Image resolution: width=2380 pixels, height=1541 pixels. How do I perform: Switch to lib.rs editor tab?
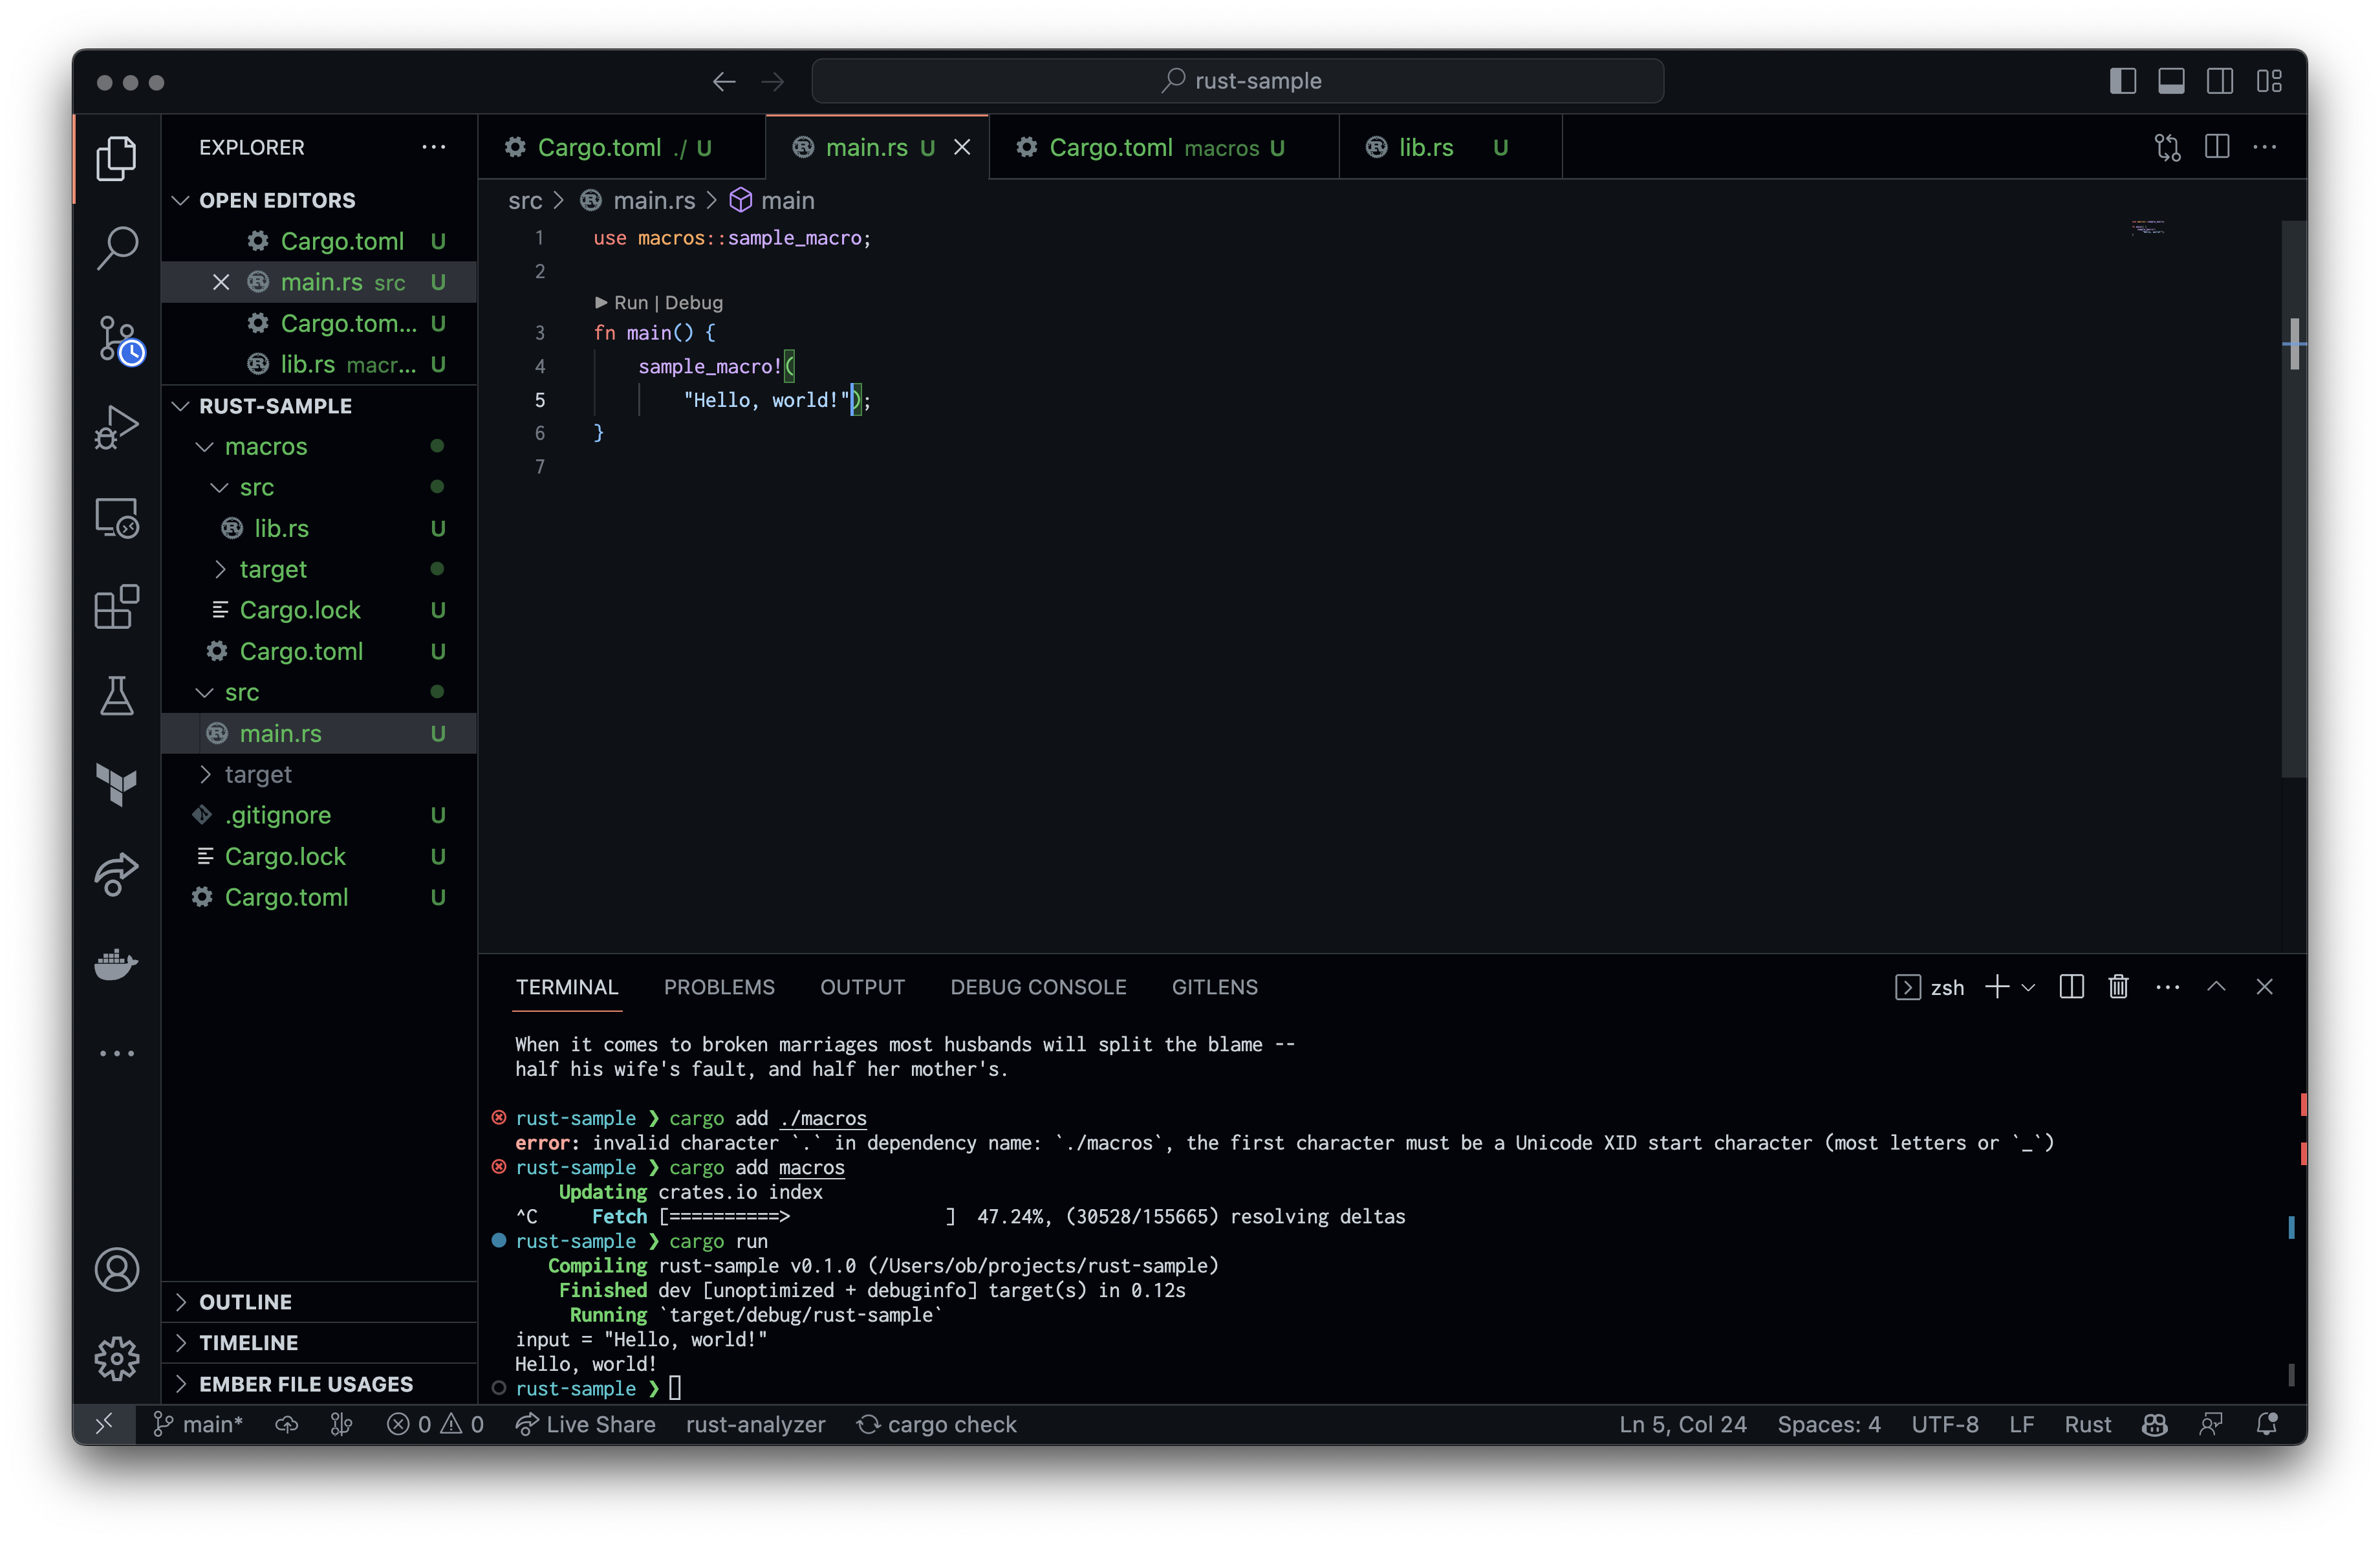click(1425, 147)
